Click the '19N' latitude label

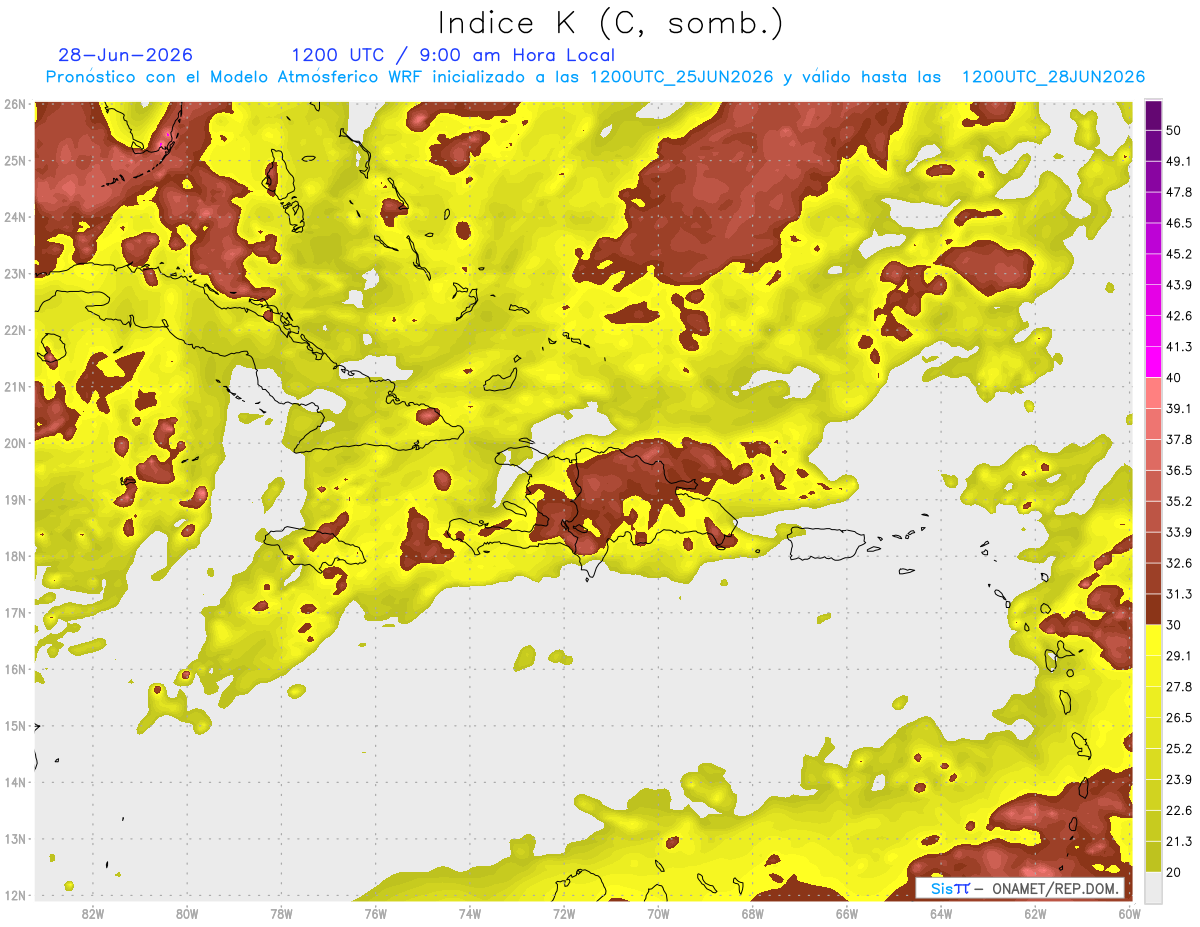(15, 500)
